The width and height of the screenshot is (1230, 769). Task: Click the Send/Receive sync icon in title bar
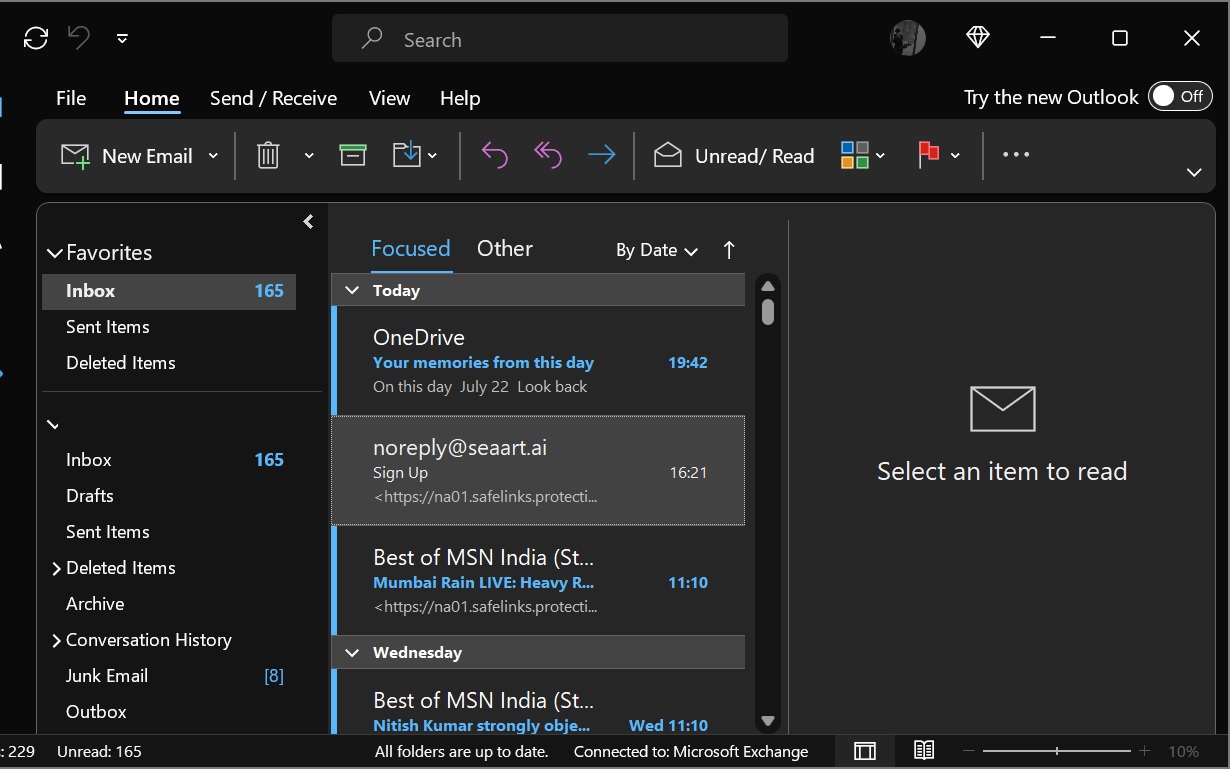point(36,38)
